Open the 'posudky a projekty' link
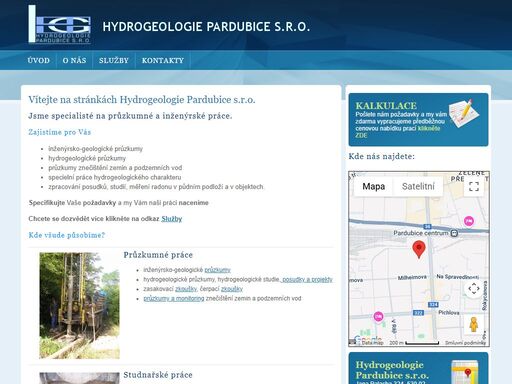The image size is (512, 384). (x=307, y=280)
